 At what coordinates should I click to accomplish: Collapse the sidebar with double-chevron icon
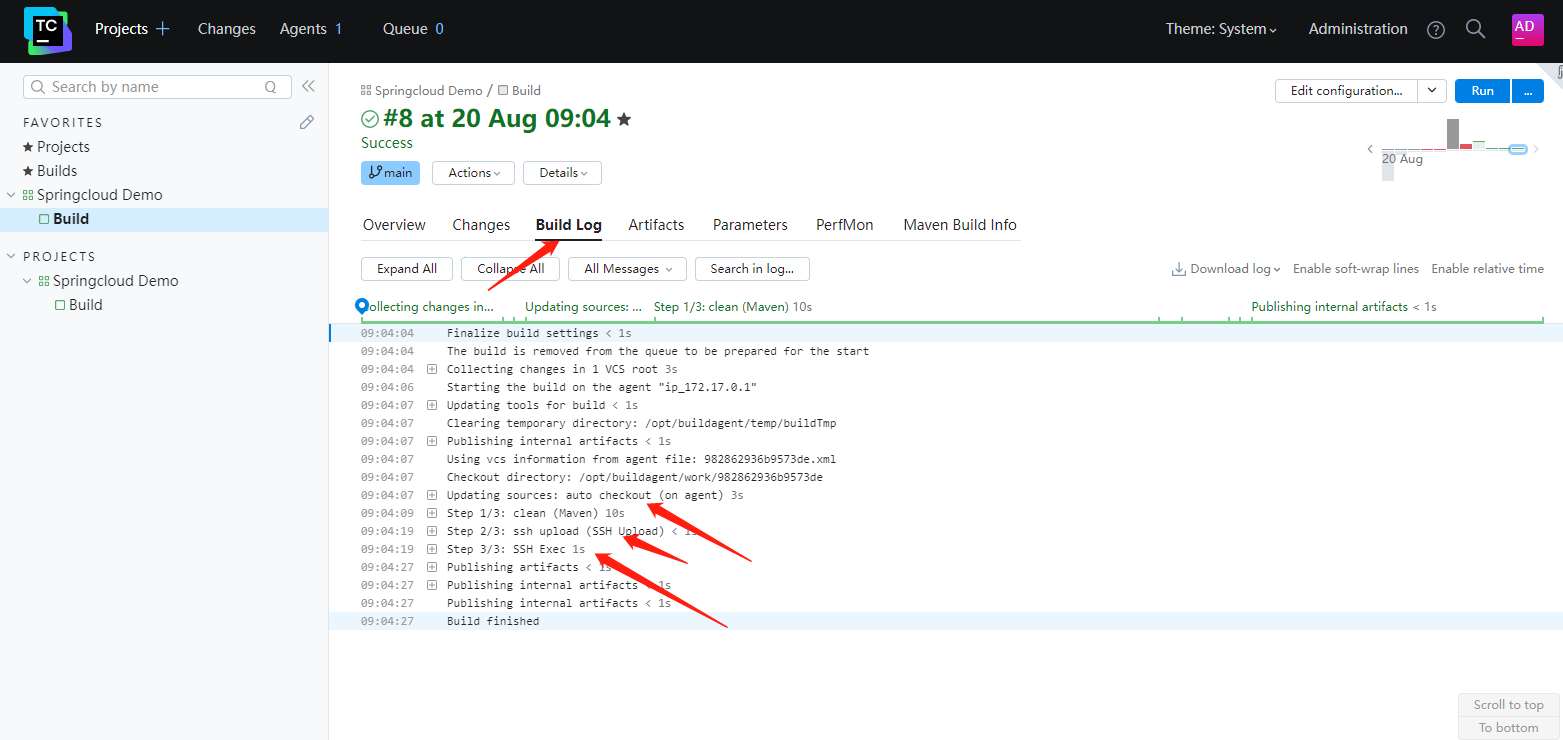pyautogui.click(x=308, y=87)
